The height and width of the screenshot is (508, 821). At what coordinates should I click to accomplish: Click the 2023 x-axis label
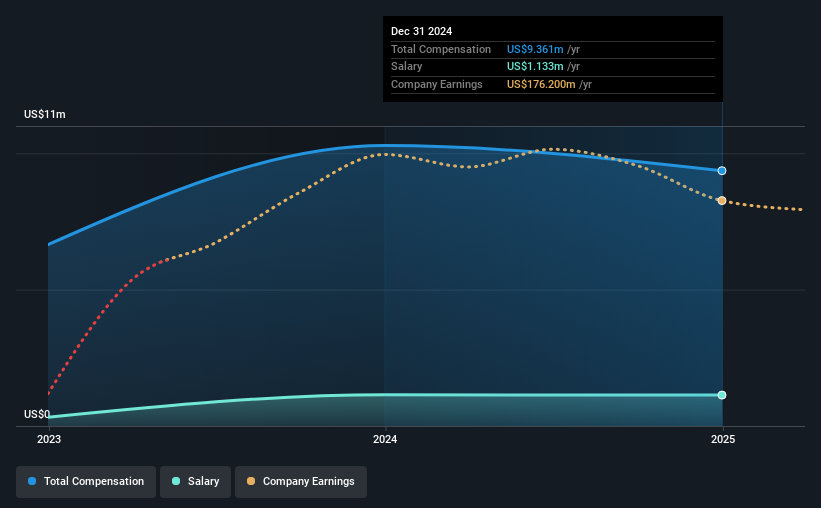[49, 439]
